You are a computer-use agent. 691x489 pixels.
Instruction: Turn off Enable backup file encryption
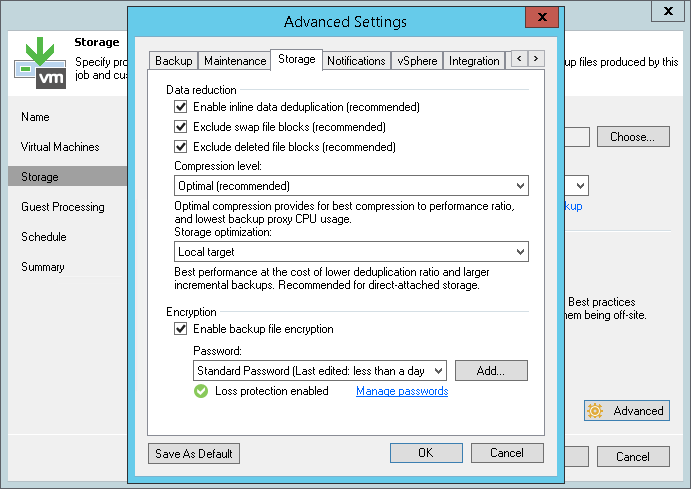(181, 329)
